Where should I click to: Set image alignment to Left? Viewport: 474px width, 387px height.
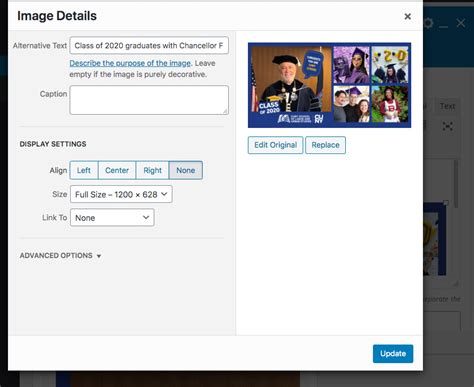click(x=84, y=170)
